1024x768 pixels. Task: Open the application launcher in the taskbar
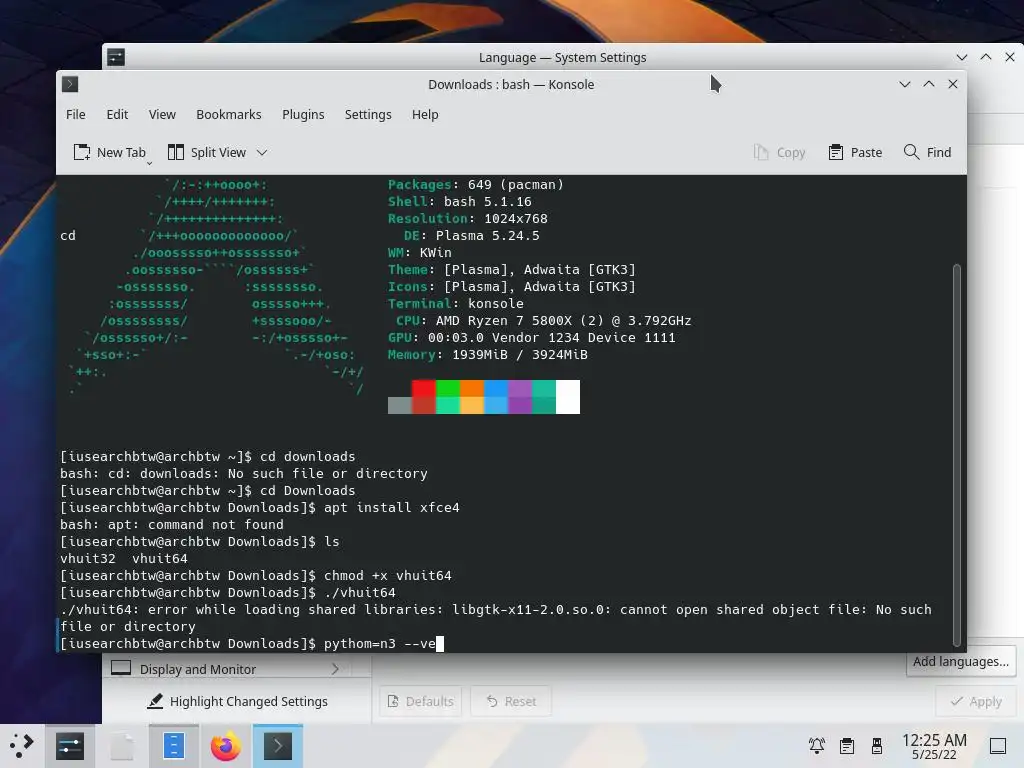point(22,746)
